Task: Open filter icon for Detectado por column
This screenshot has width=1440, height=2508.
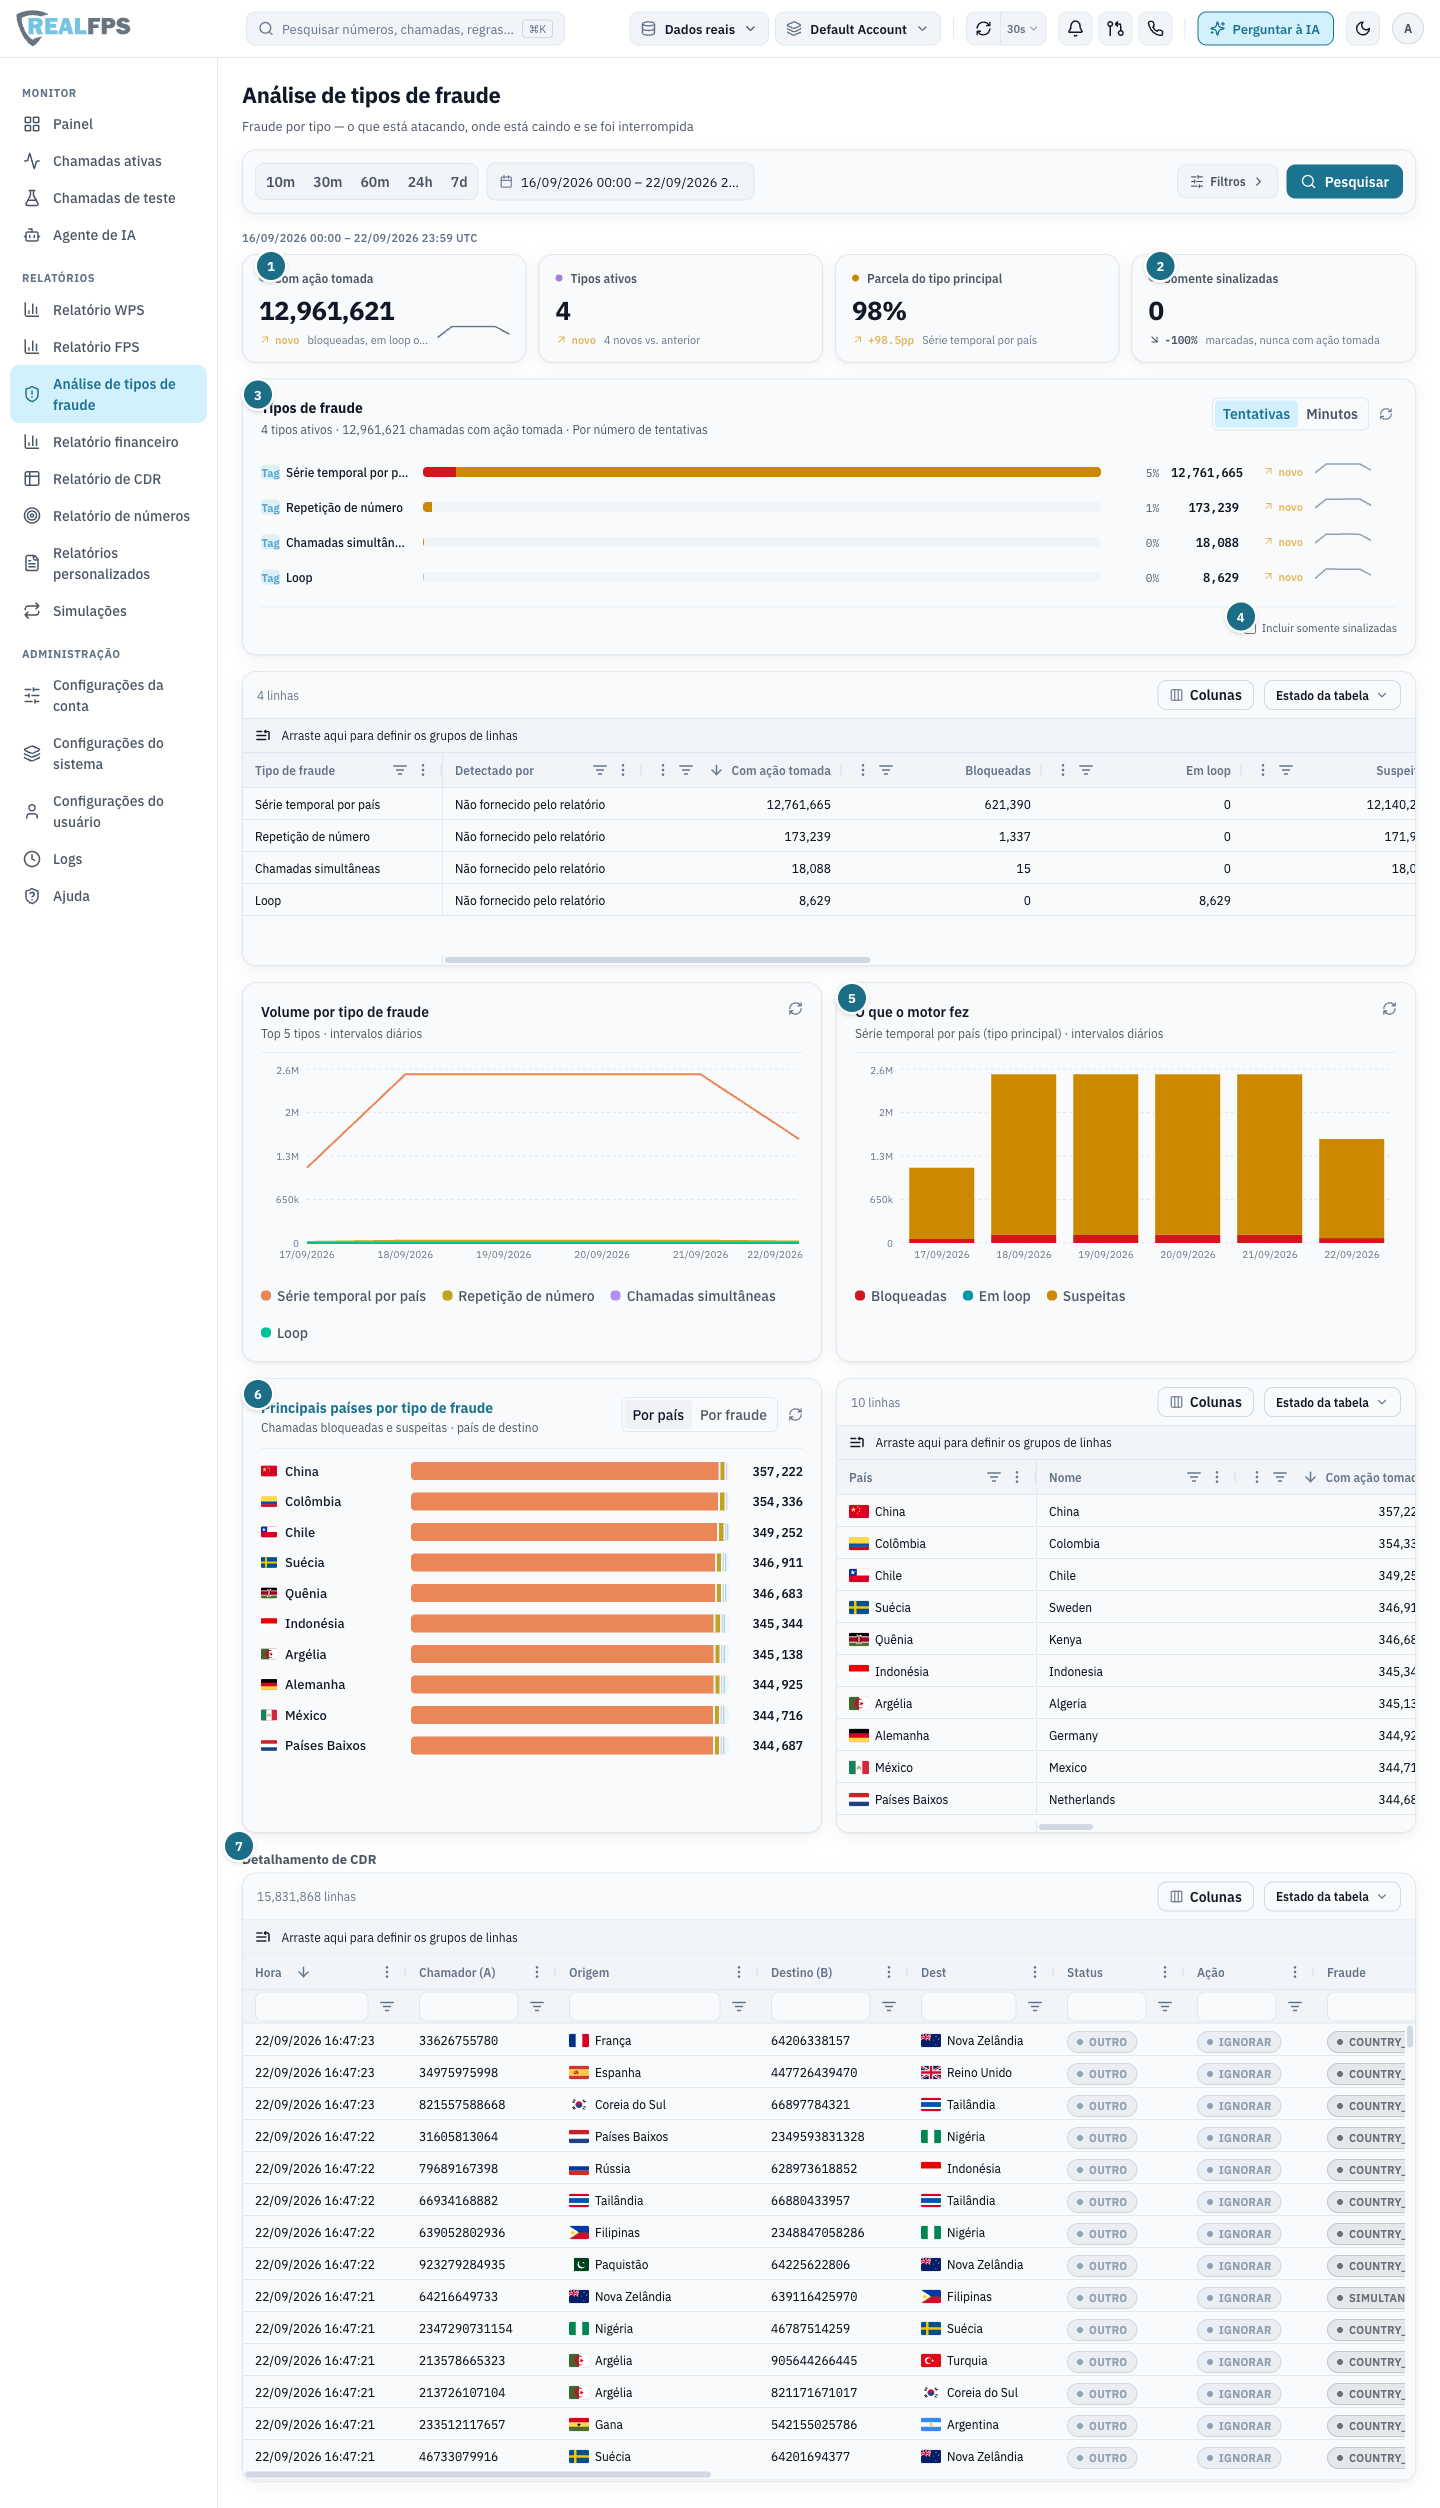Action: pos(600,771)
